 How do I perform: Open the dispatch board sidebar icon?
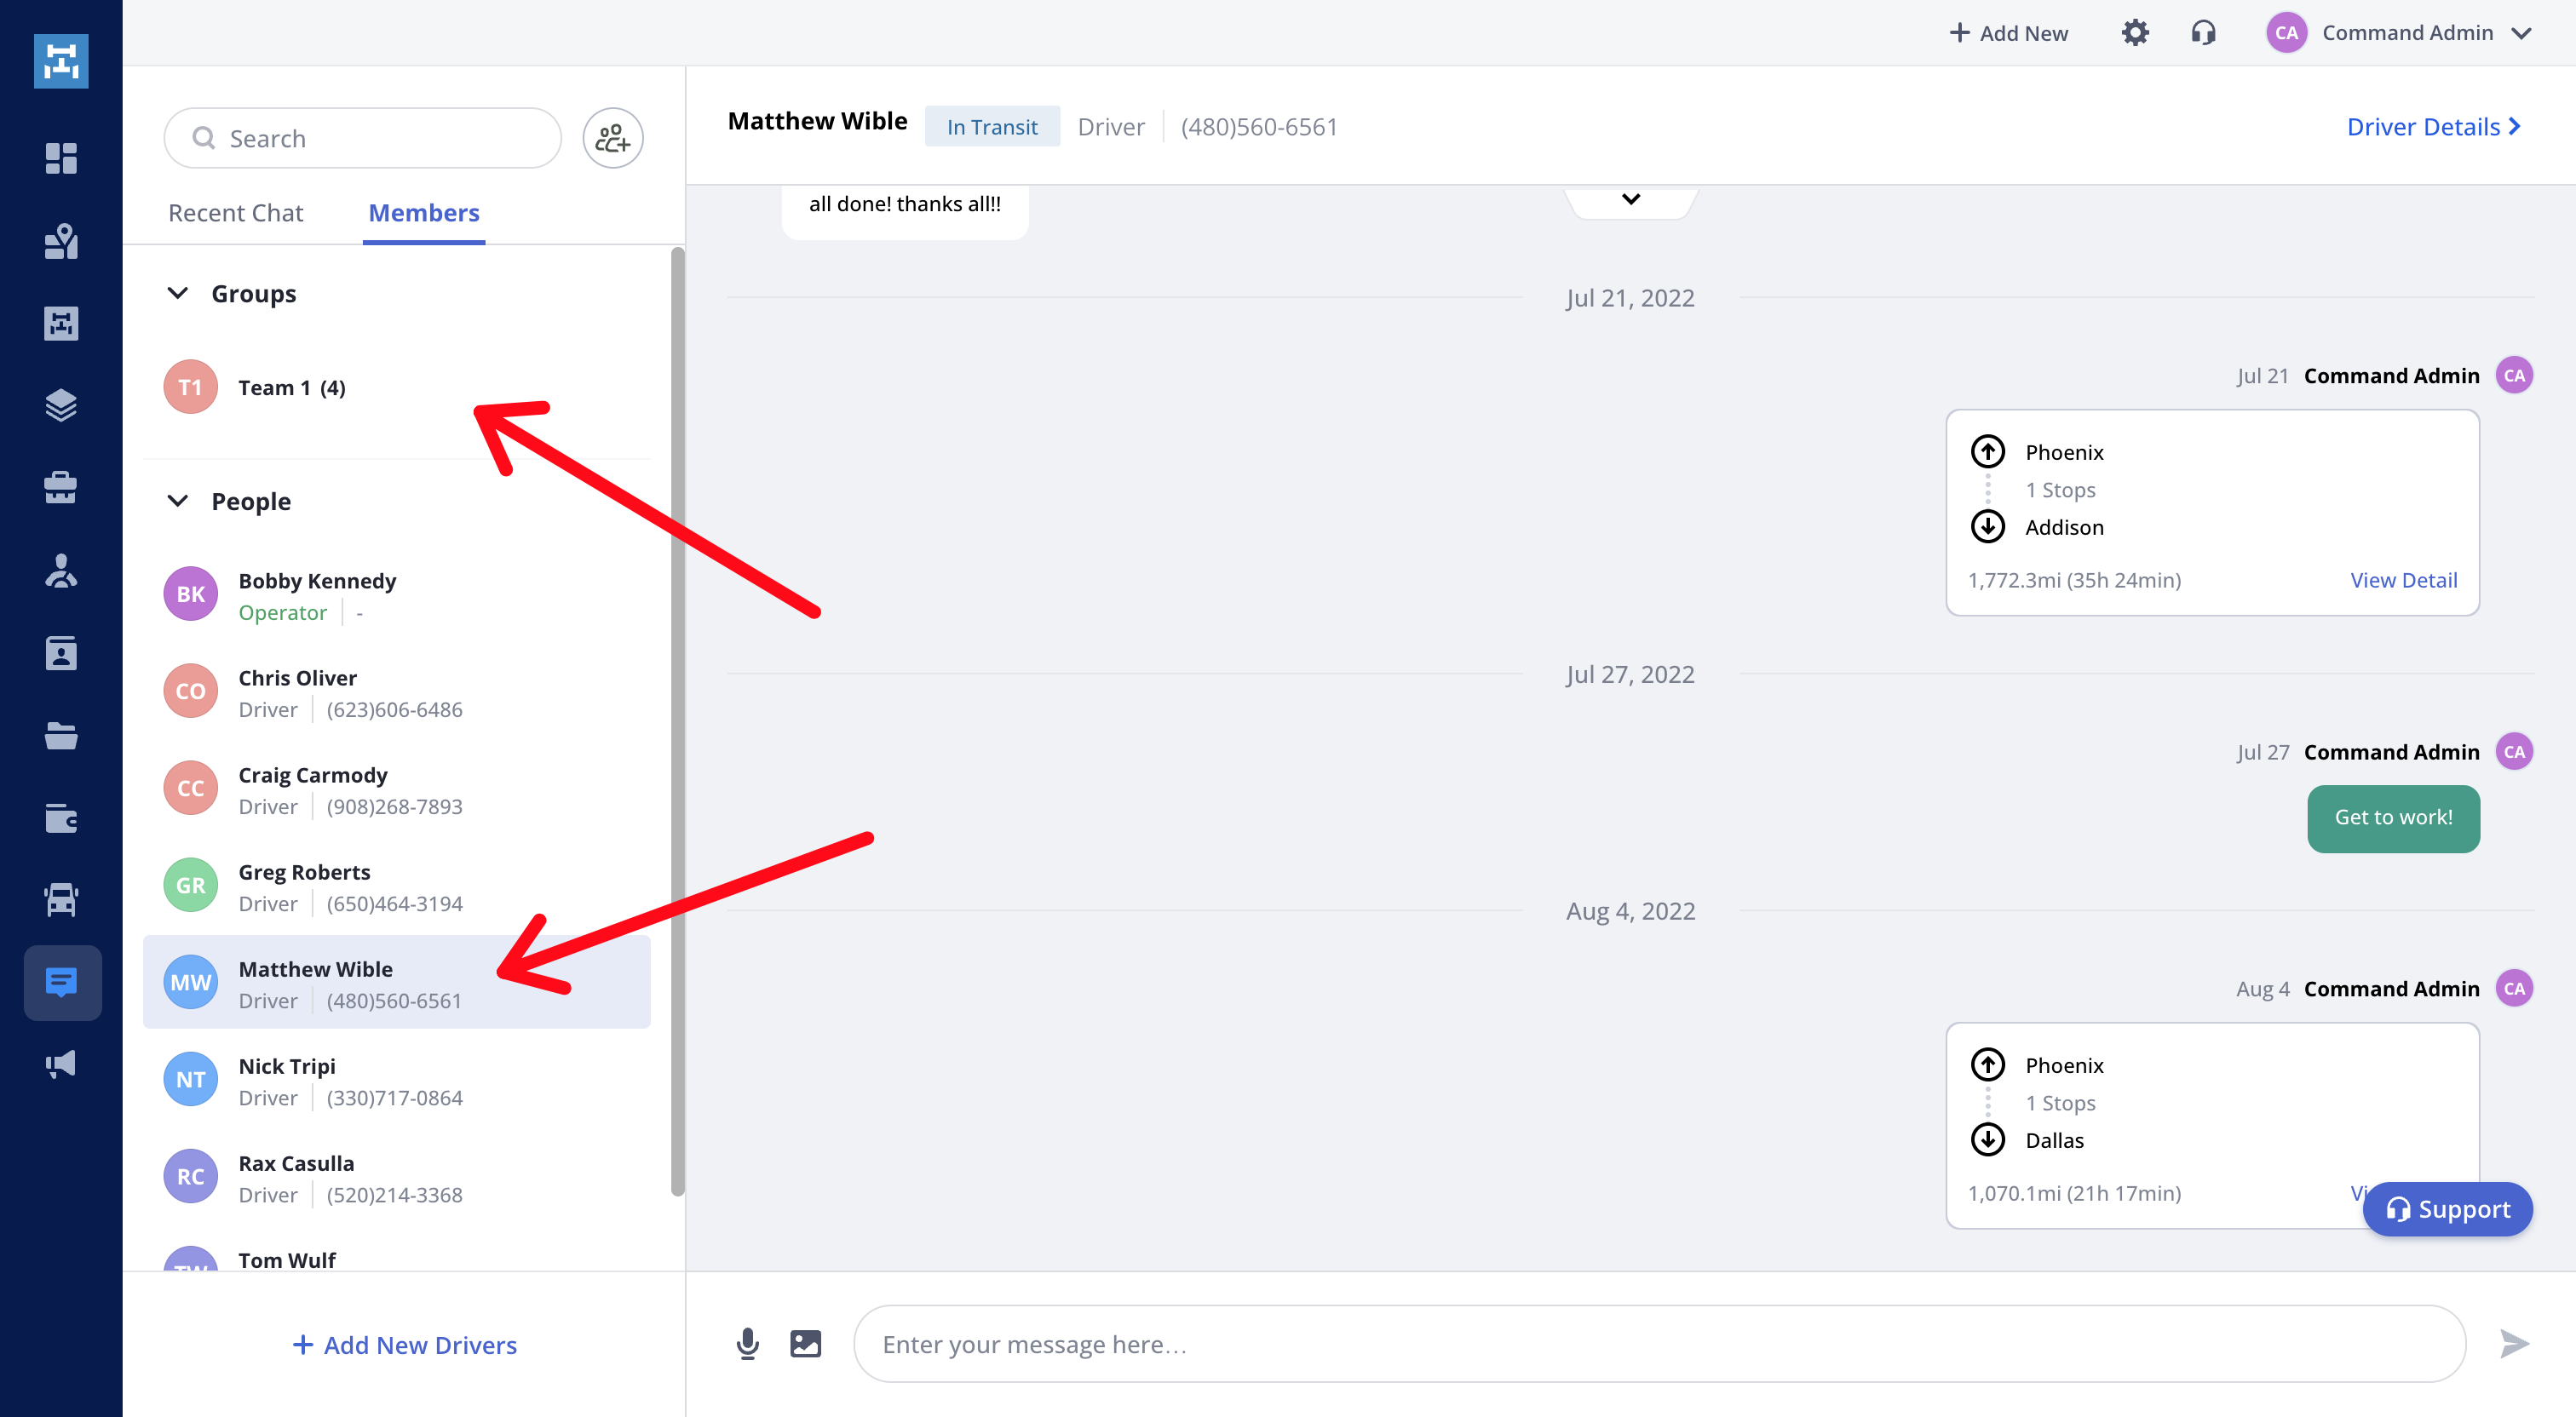coord(61,323)
